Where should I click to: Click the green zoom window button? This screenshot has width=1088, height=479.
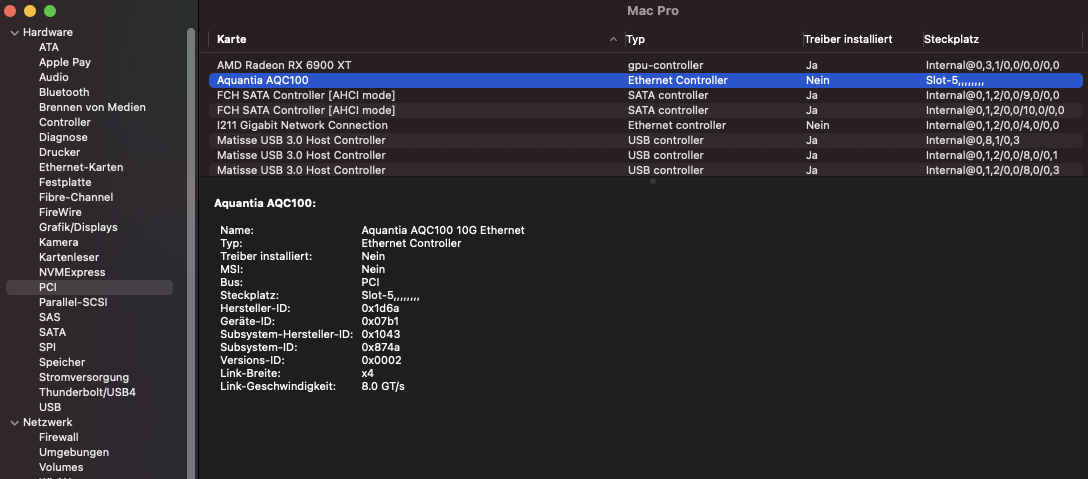tap(50, 10)
